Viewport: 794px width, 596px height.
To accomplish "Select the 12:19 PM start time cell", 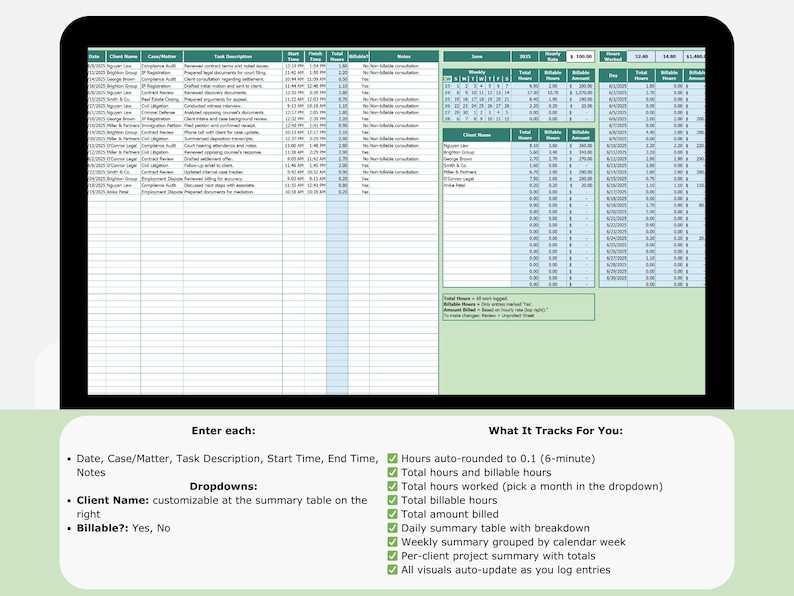I will coord(293,66).
